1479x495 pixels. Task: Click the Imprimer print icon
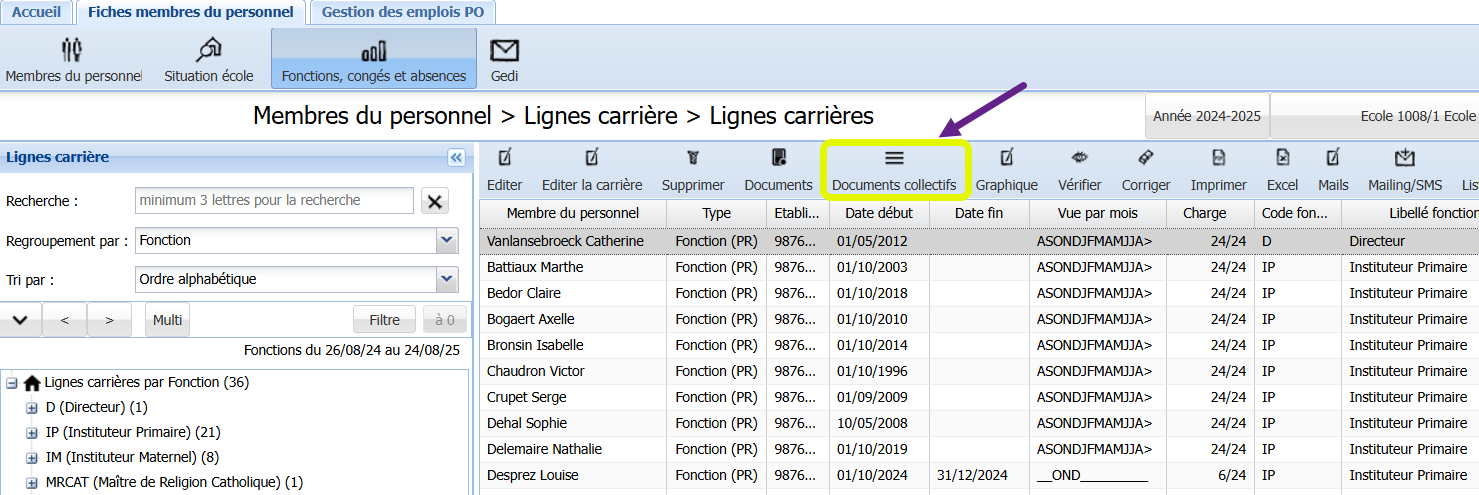click(x=1218, y=158)
